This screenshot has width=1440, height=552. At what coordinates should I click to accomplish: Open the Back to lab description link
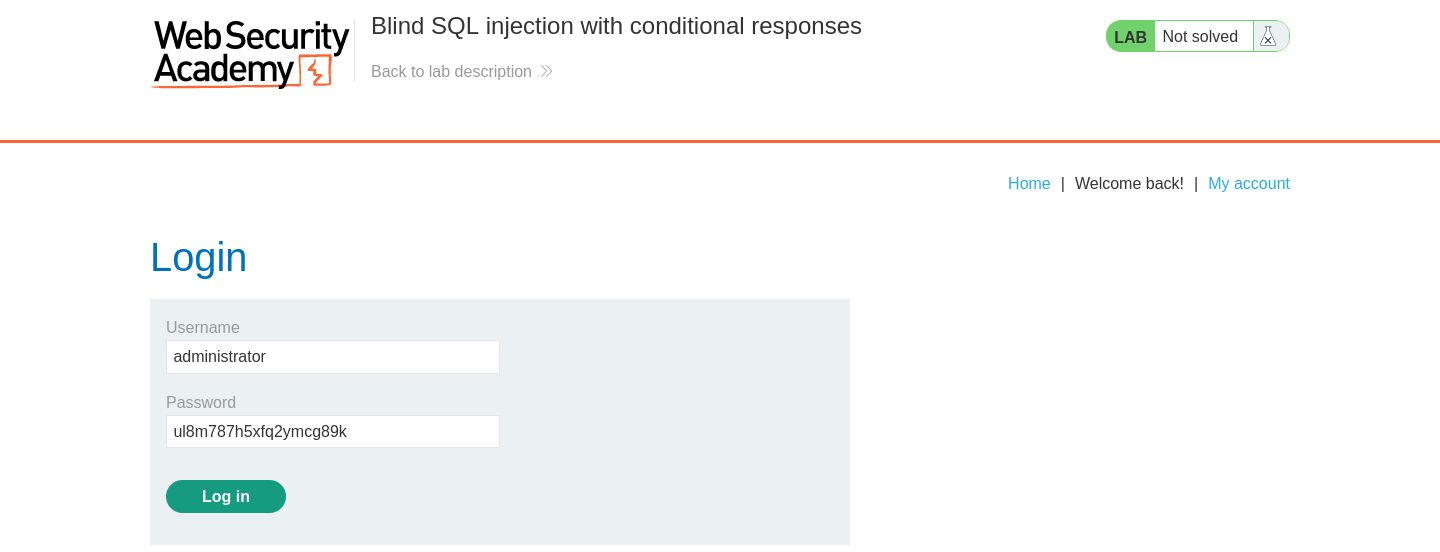451,72
